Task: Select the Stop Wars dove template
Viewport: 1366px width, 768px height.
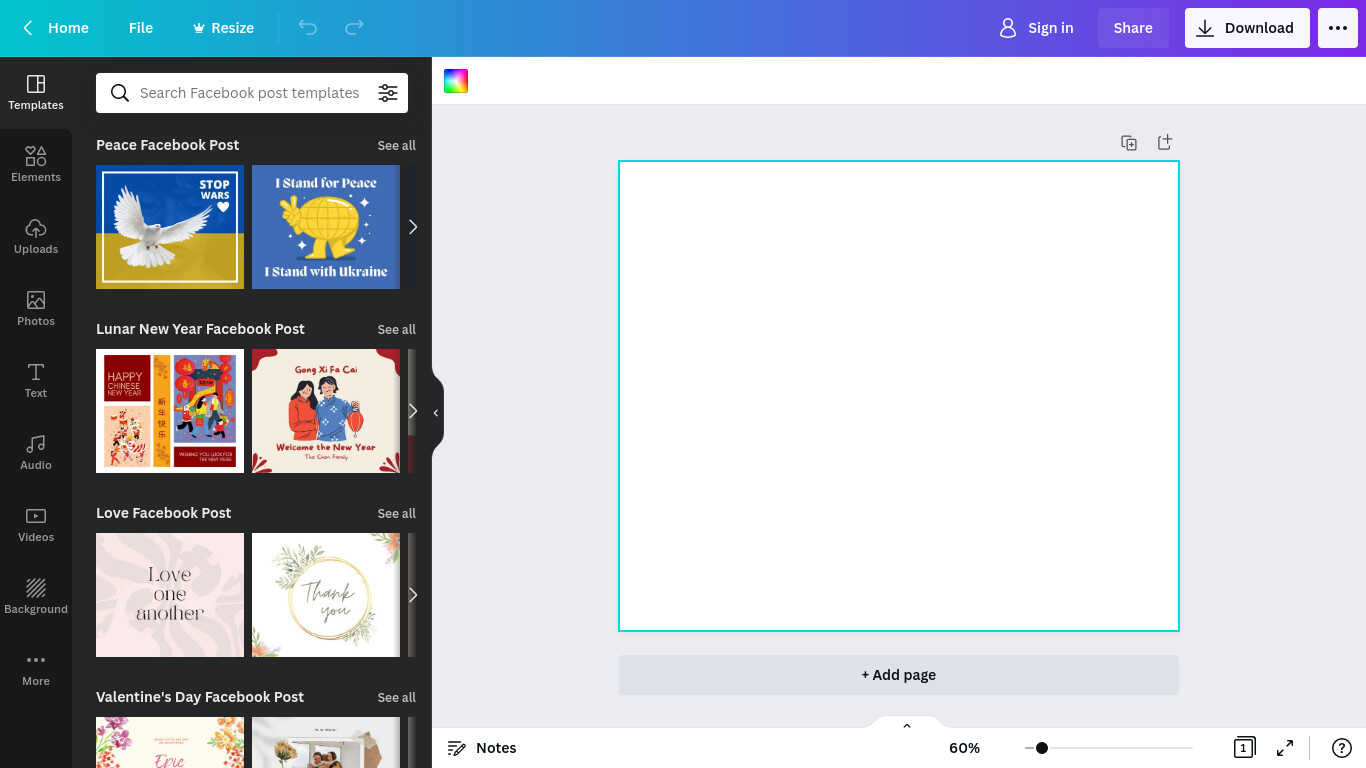Action: (x=170, y=227)
